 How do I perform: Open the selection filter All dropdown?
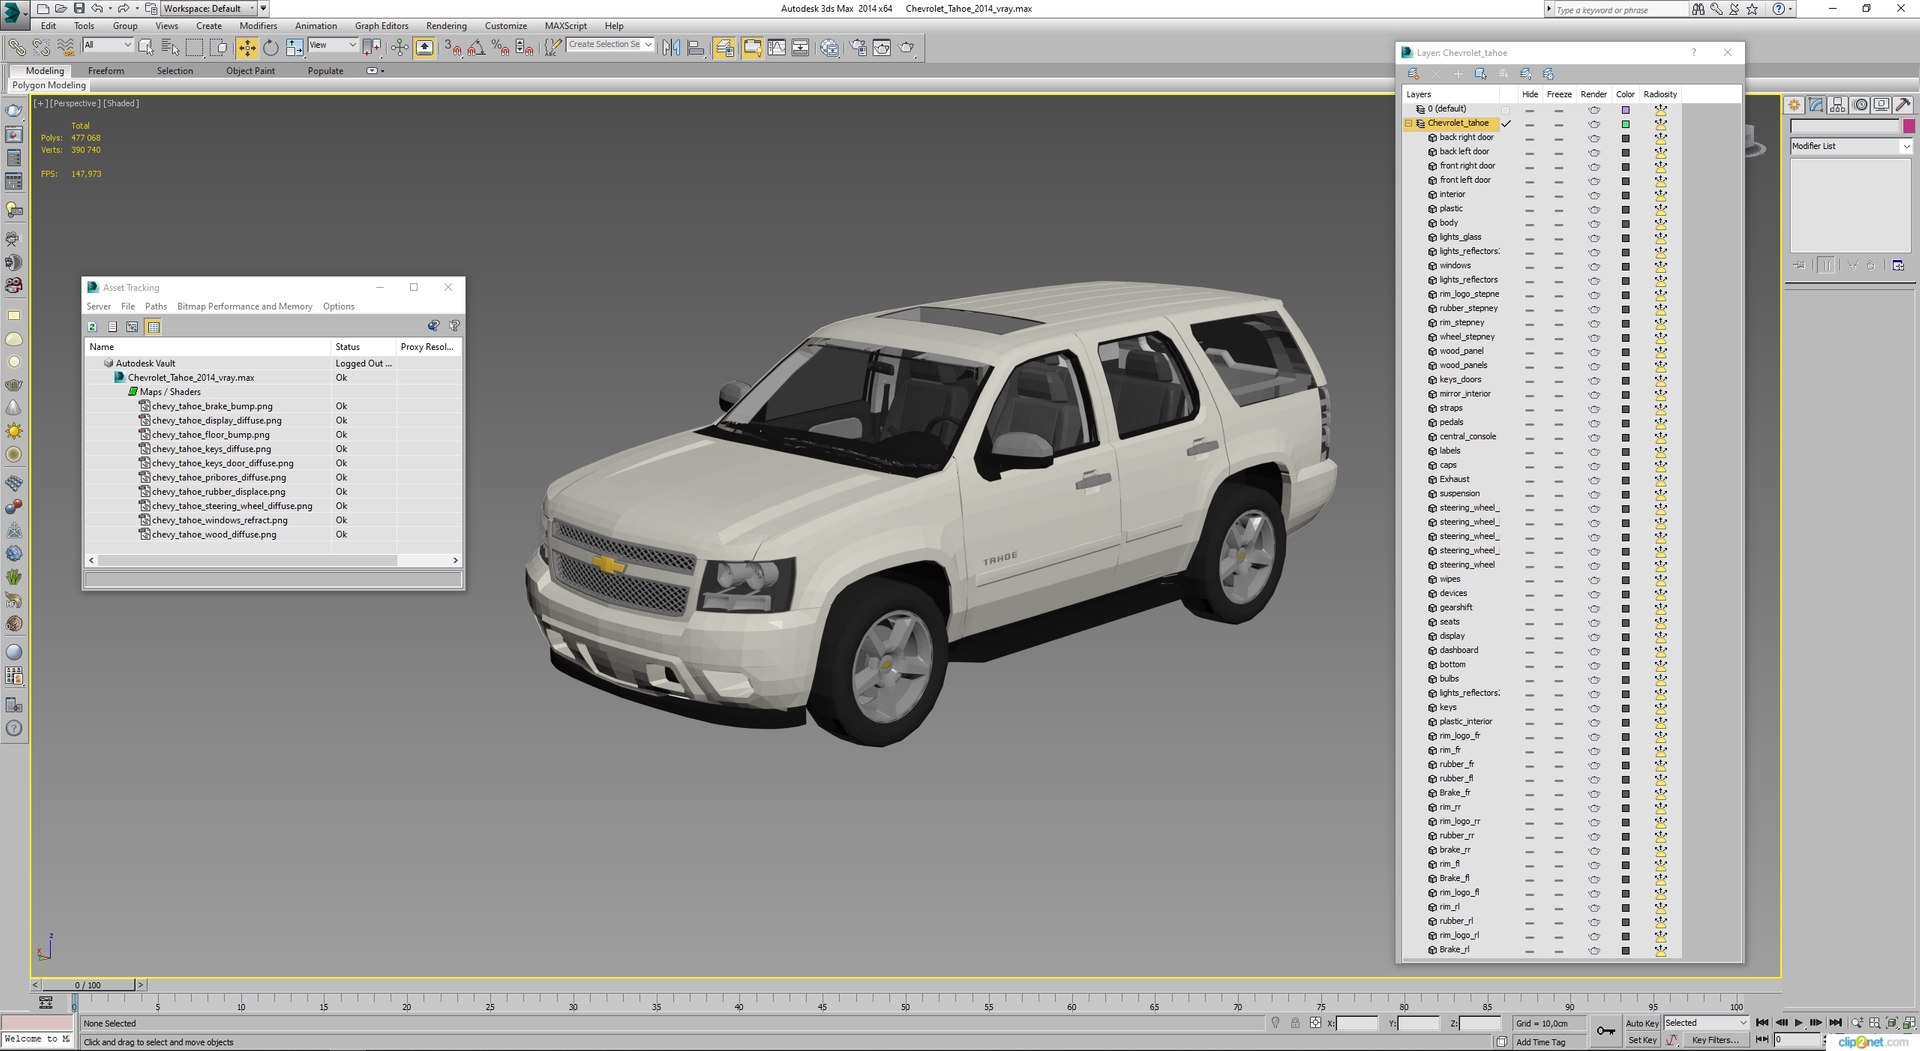click(108, 45)
